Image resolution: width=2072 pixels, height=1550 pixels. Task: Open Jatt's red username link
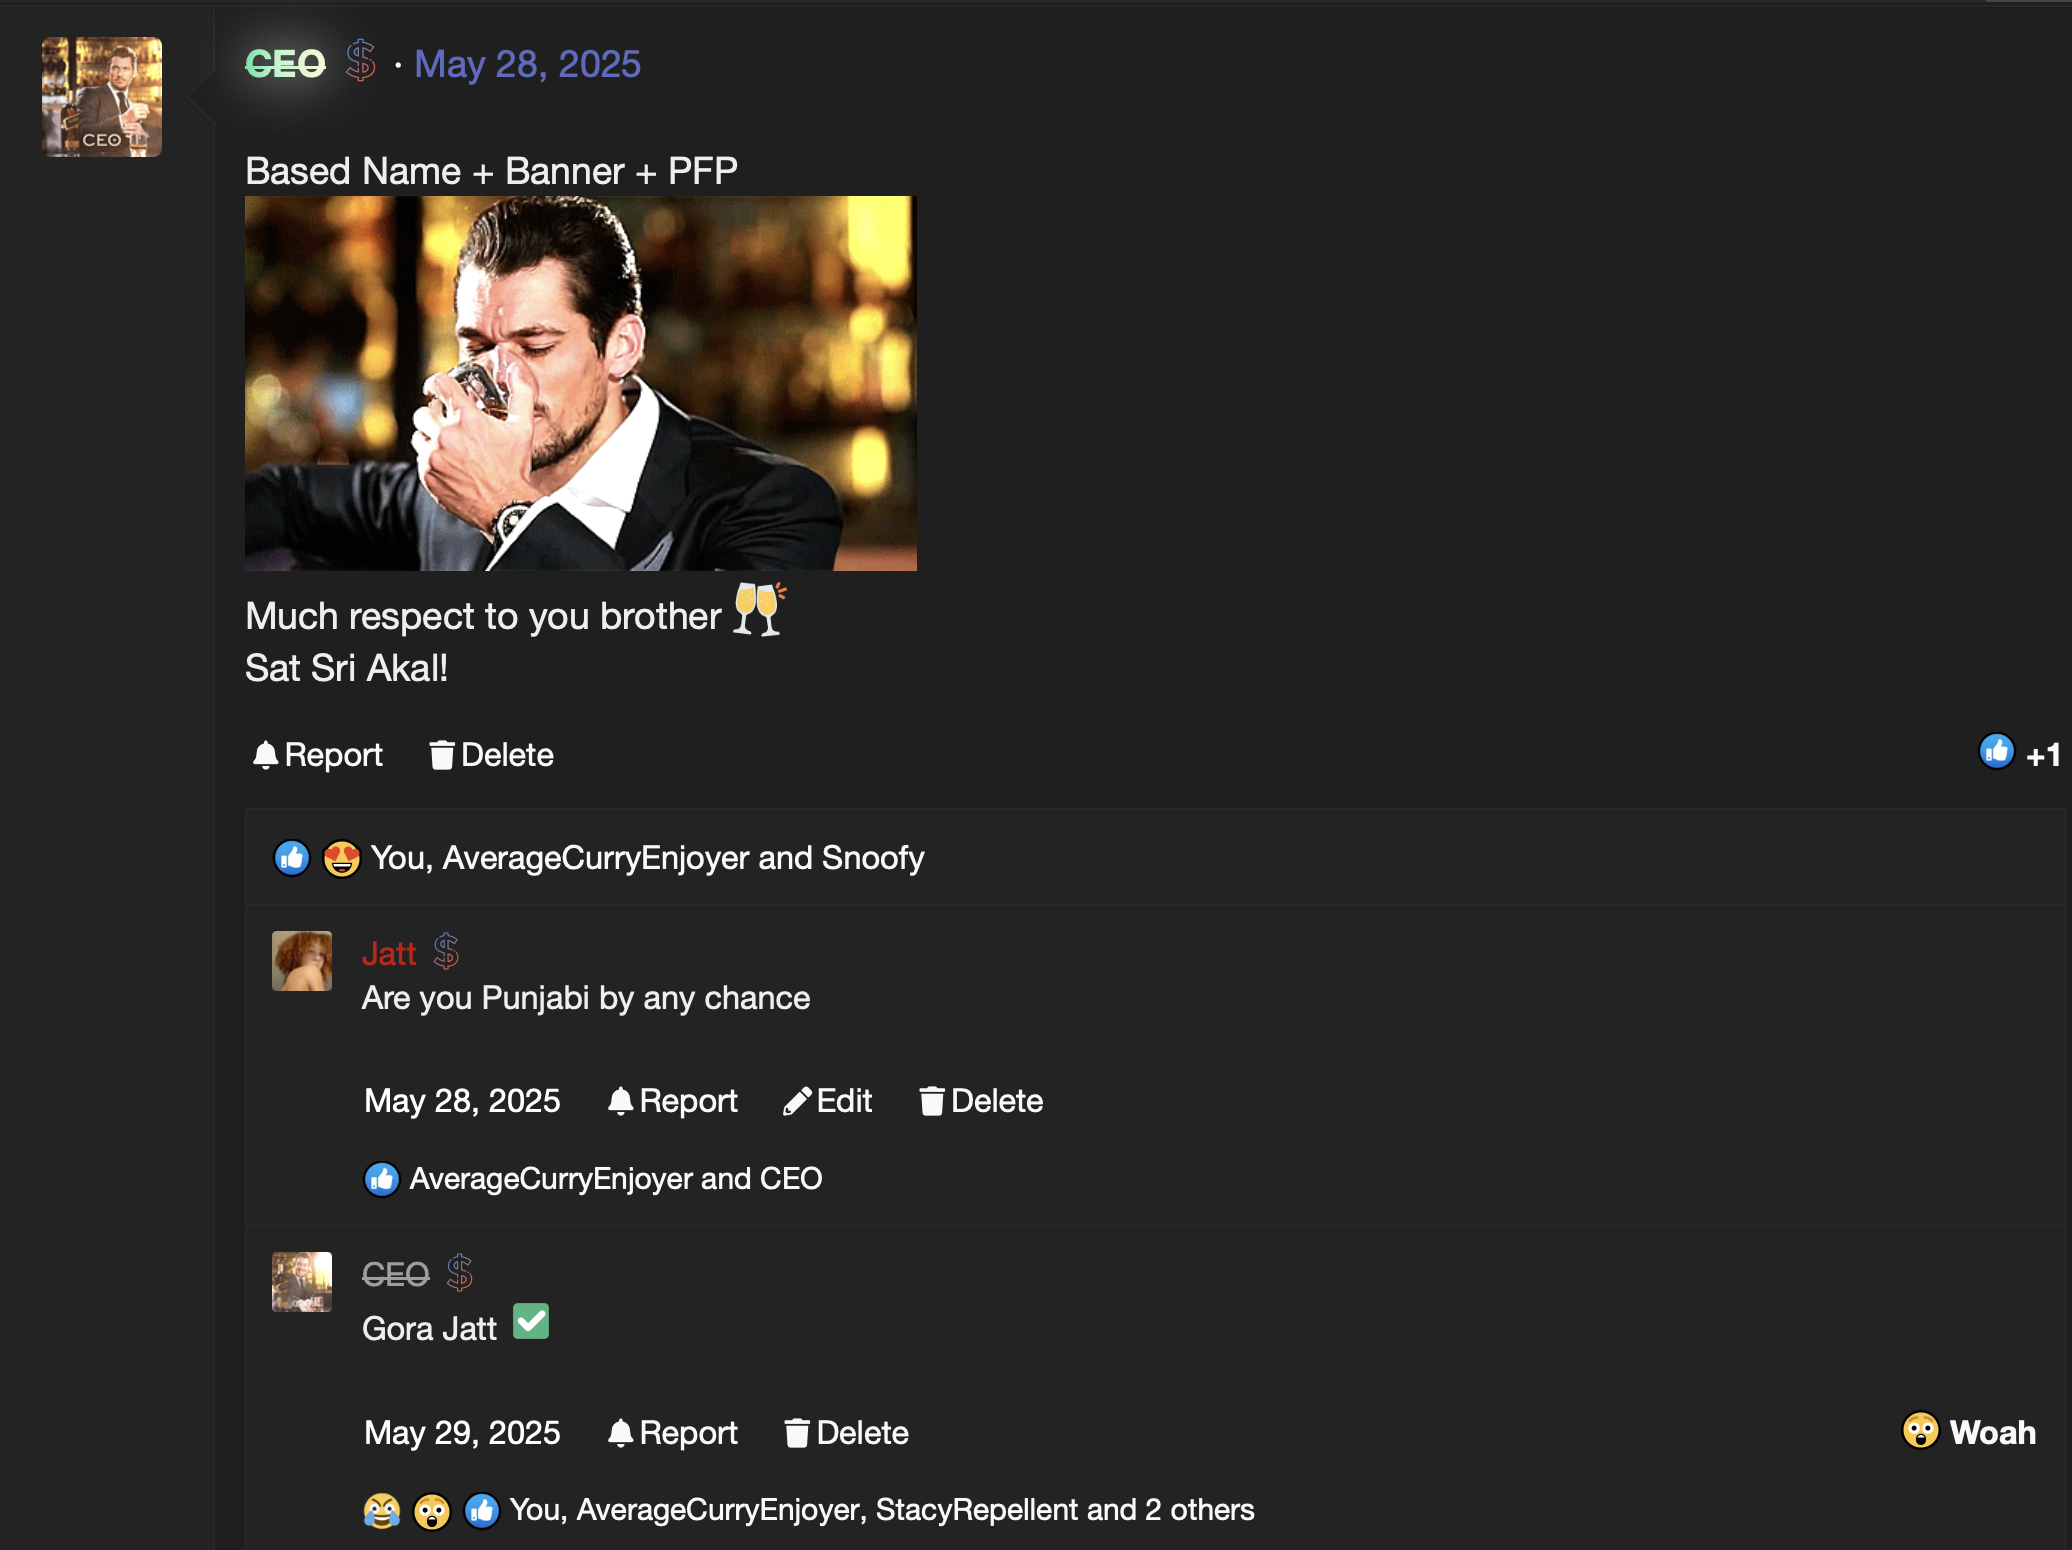388,954
